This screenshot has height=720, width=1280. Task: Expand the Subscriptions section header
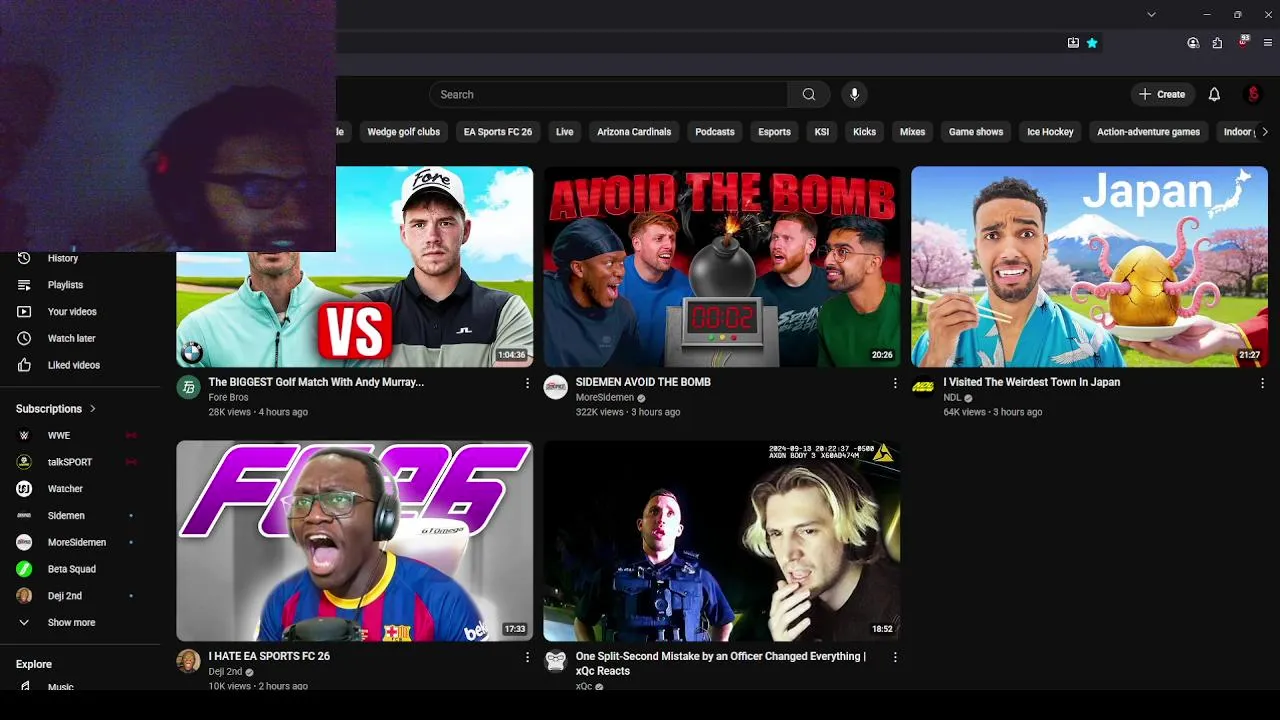tap(56, 408)
